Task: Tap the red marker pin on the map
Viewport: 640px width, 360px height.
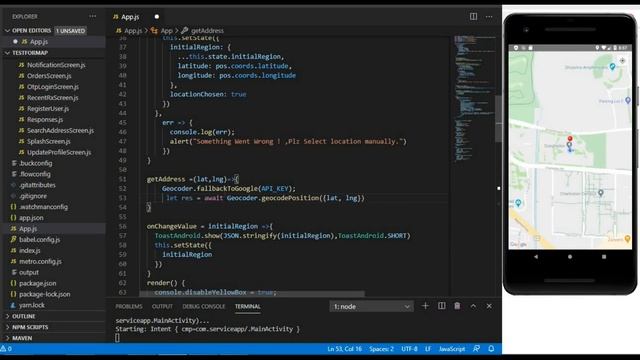Action: pyautogui.click(x=570, y=140)
